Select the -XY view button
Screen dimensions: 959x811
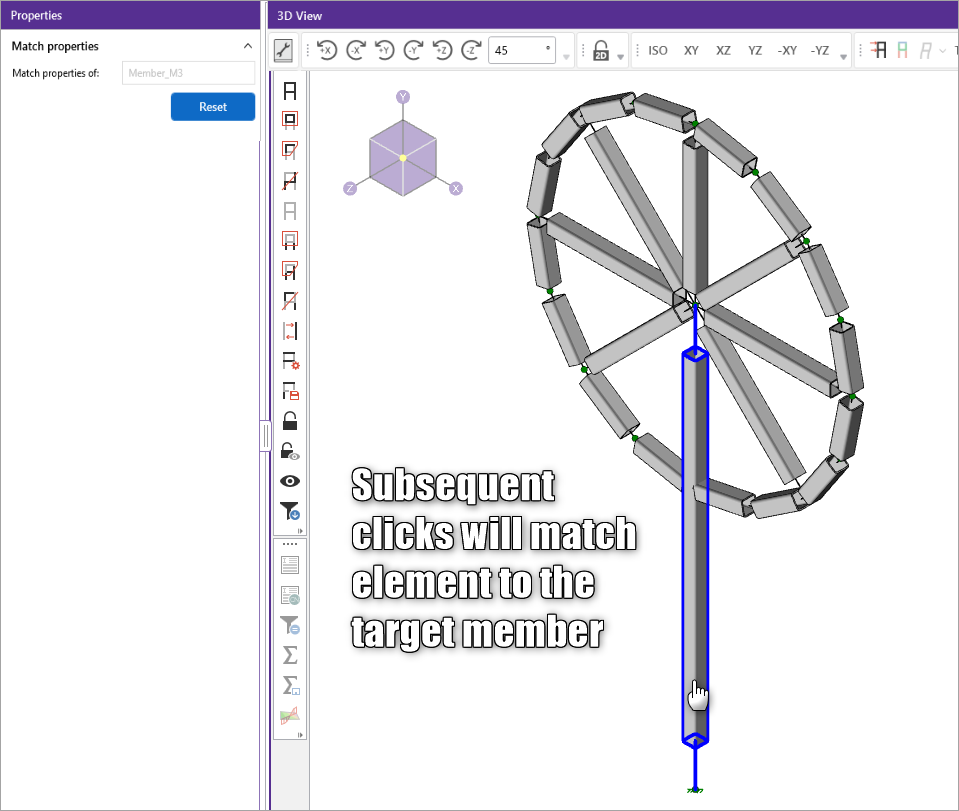point(787,51)
